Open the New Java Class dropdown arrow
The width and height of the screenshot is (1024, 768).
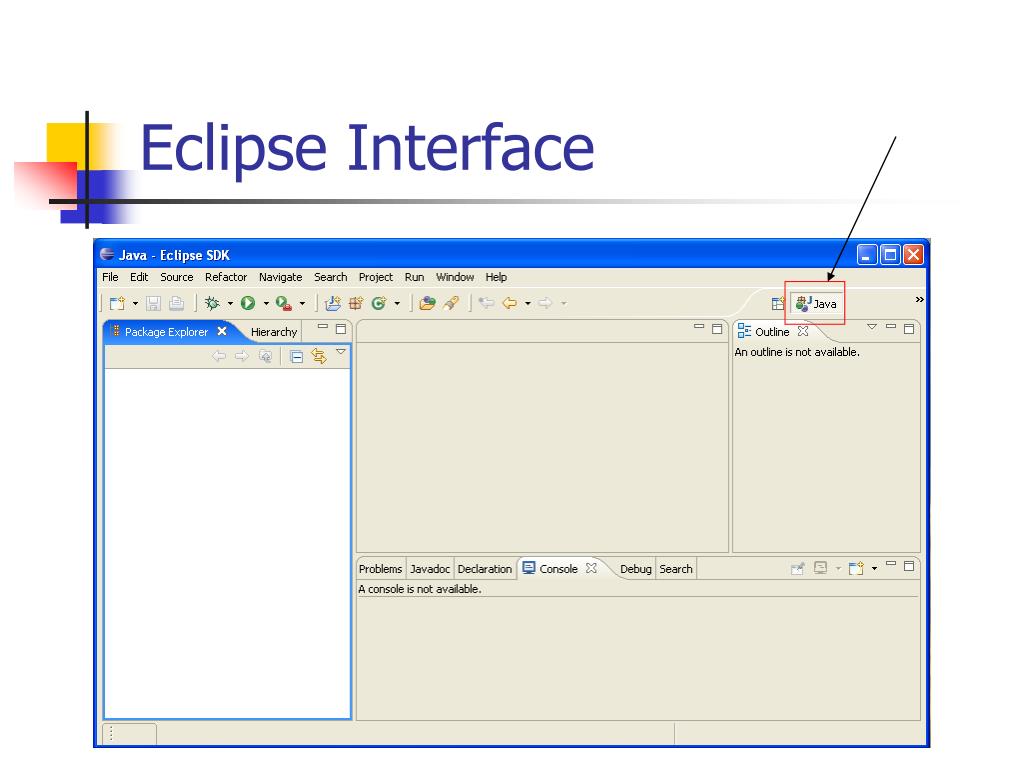click(x=397, y=304)
